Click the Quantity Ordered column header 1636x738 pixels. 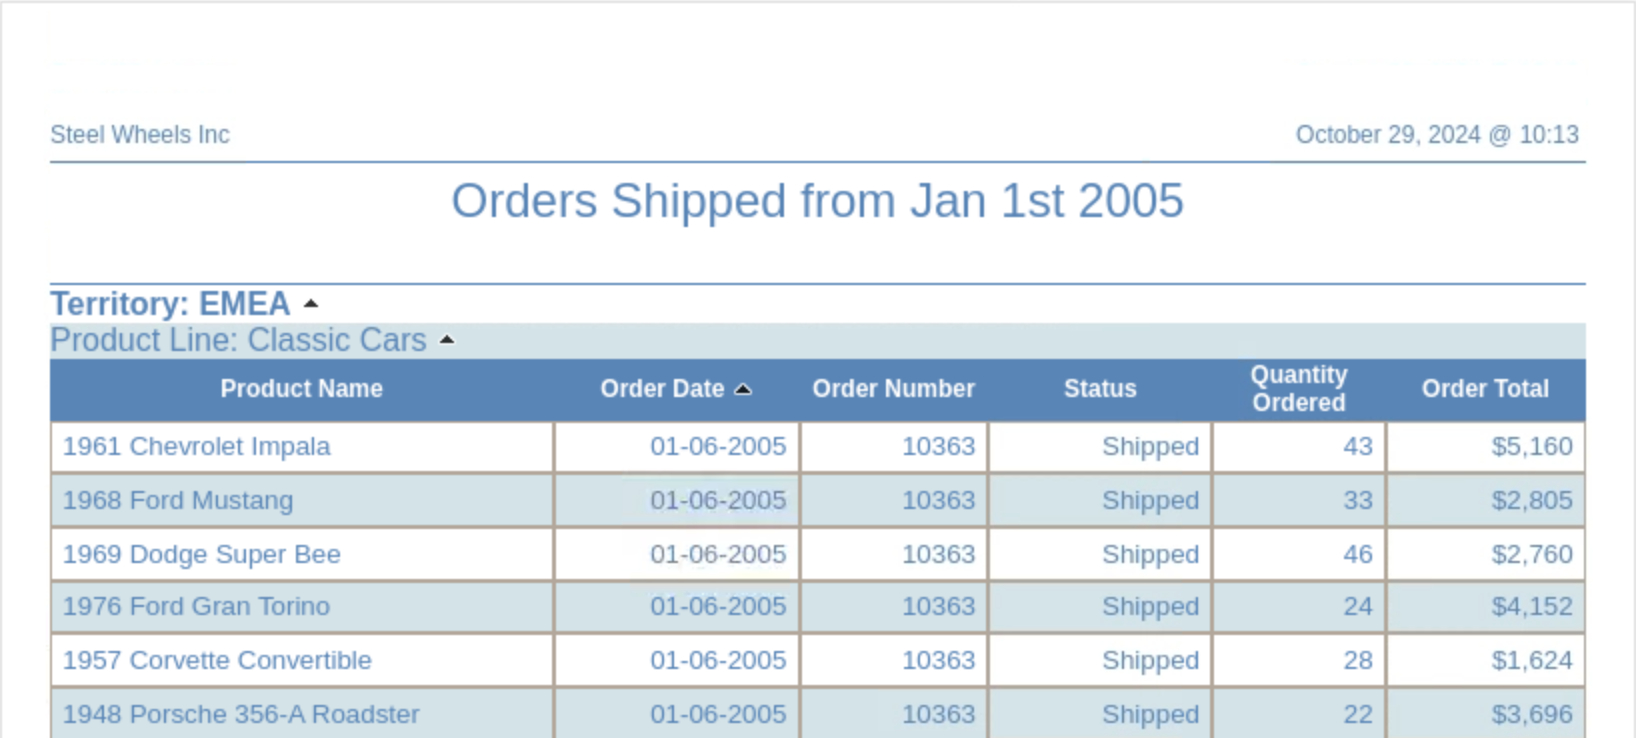tap(1298, 389)
